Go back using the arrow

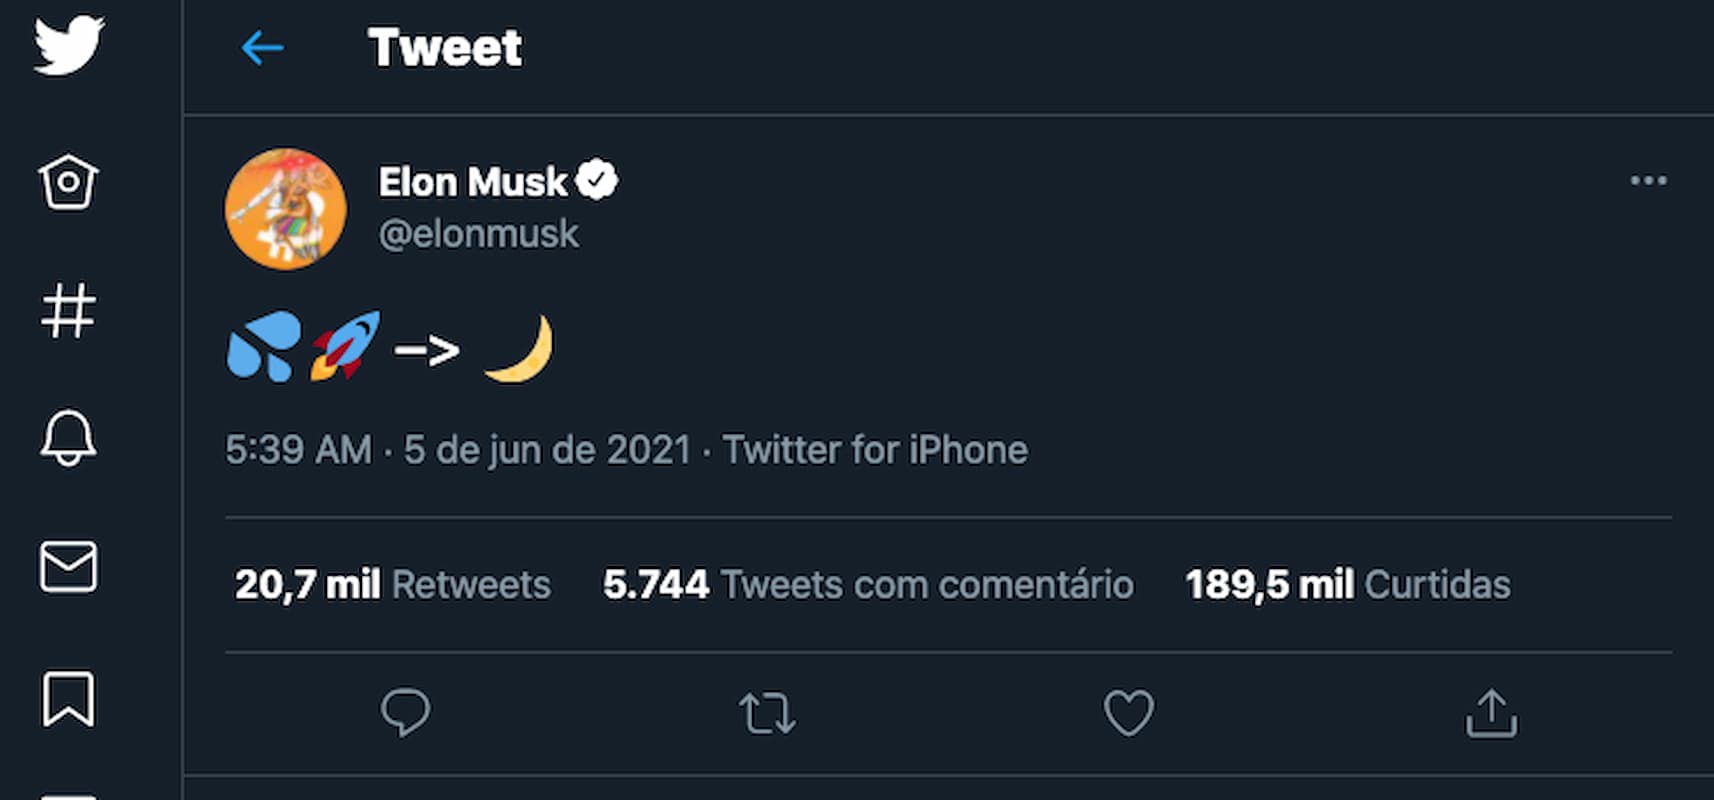262,47
